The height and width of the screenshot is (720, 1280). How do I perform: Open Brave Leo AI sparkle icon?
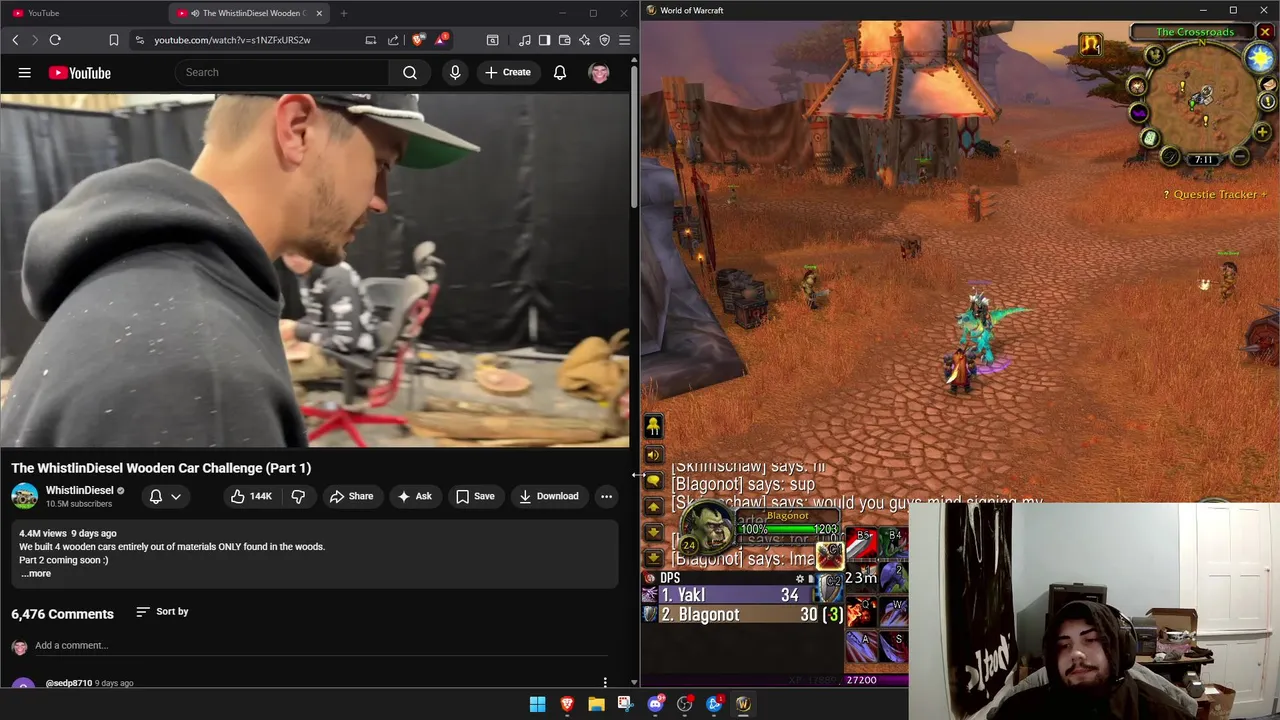click(x=584, y=40)
